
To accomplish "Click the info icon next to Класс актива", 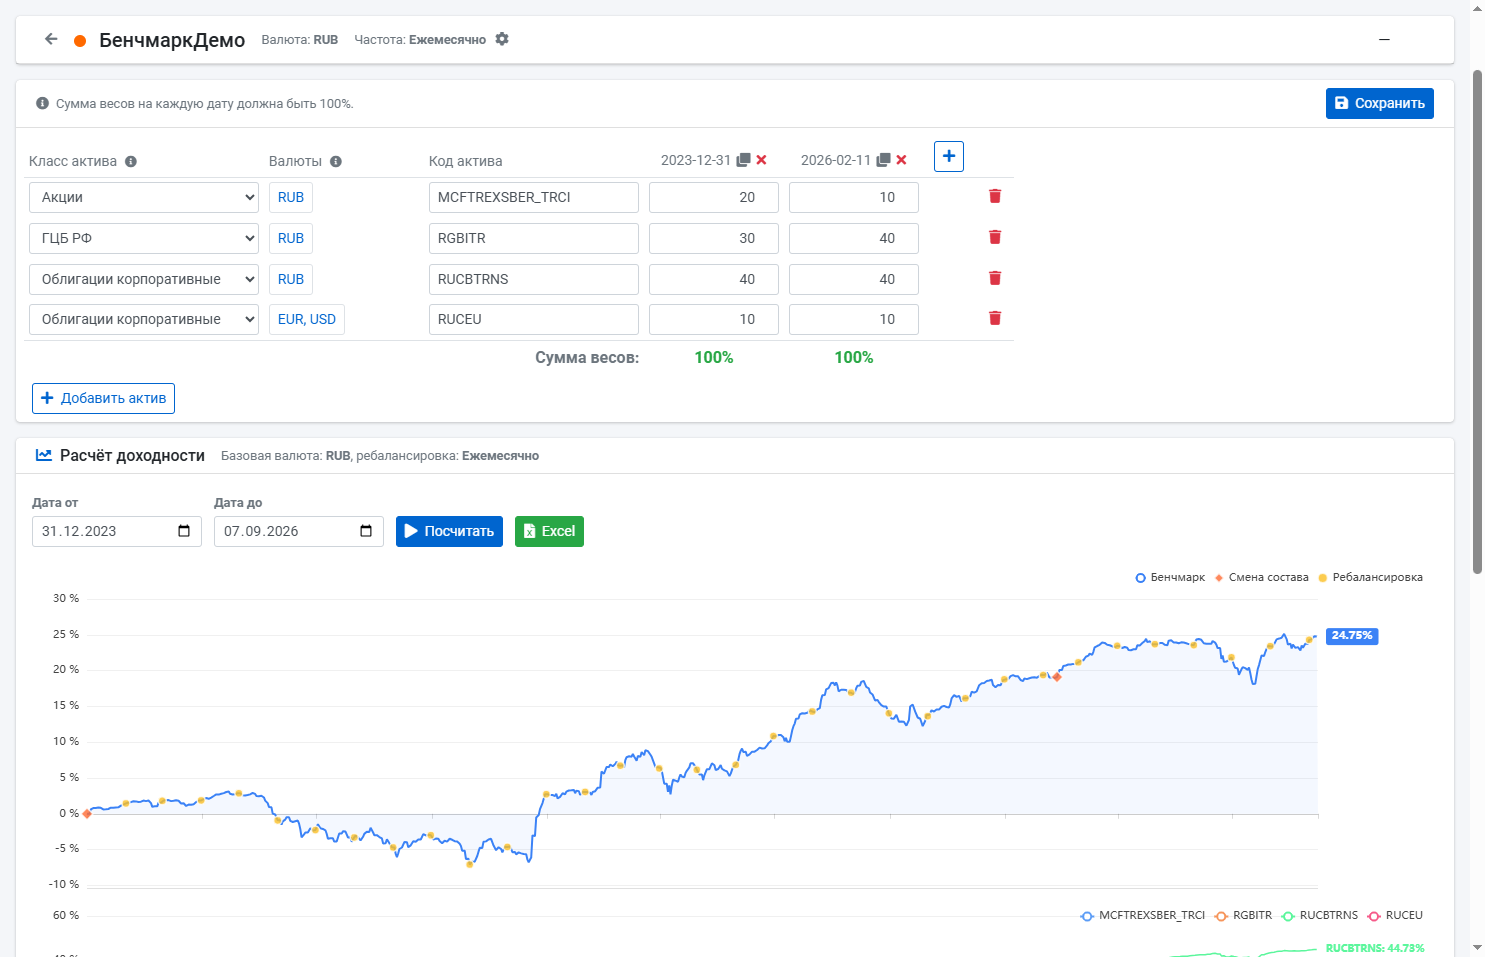I will tap(131, 161).
